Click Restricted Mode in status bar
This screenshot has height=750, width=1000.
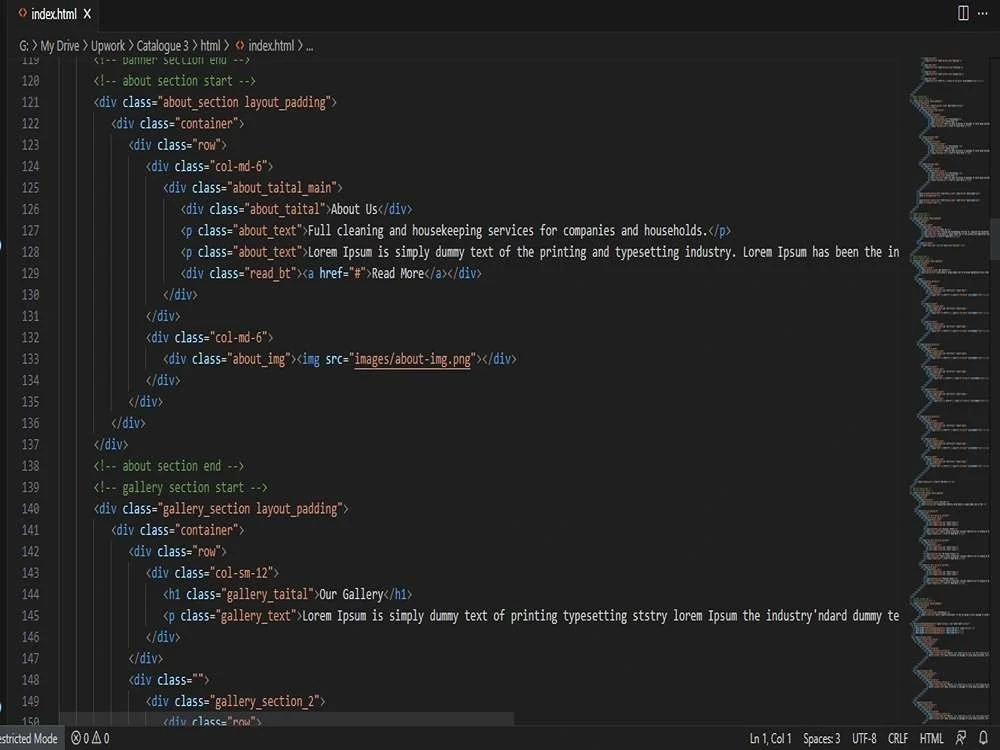[29, 739]
